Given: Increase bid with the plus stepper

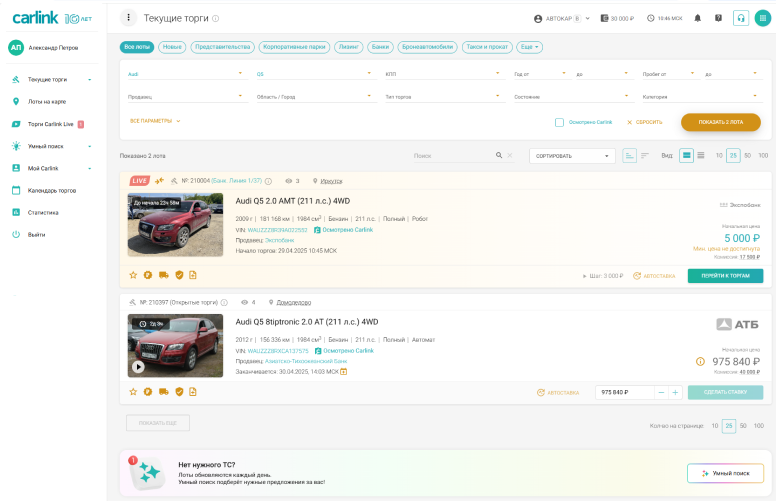Looking at the screenshot, I should (676, 392).
